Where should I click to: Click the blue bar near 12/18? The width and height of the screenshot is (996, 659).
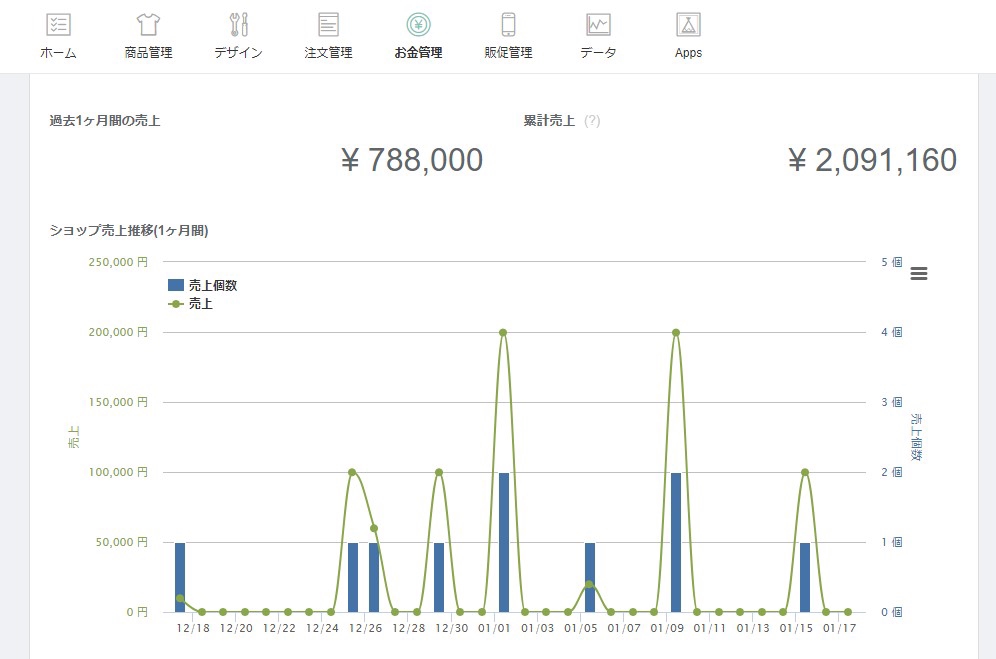[180, 577]
